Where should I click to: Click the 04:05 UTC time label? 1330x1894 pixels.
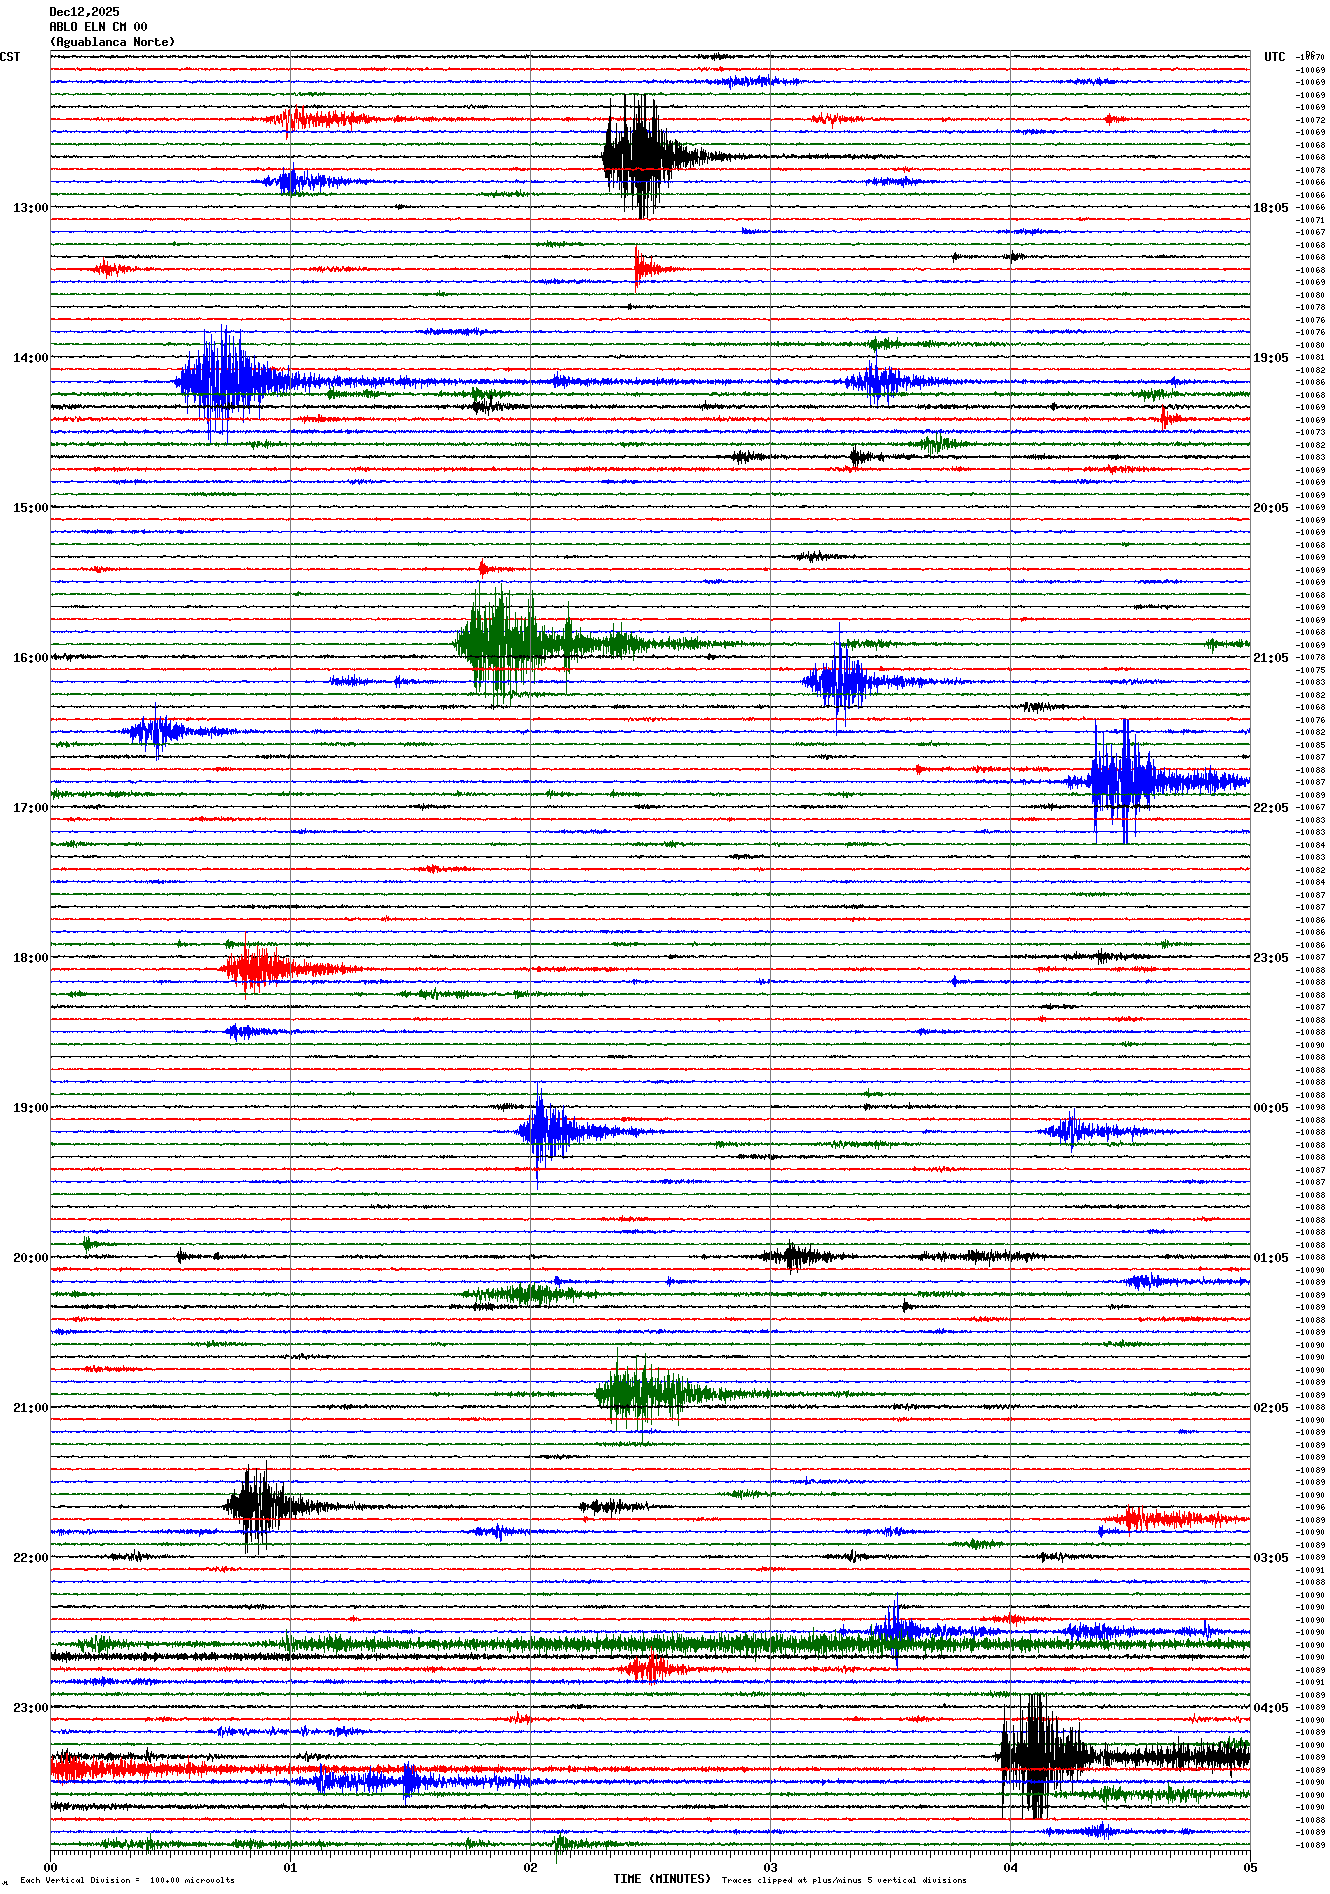[x=1270, y=1708]
